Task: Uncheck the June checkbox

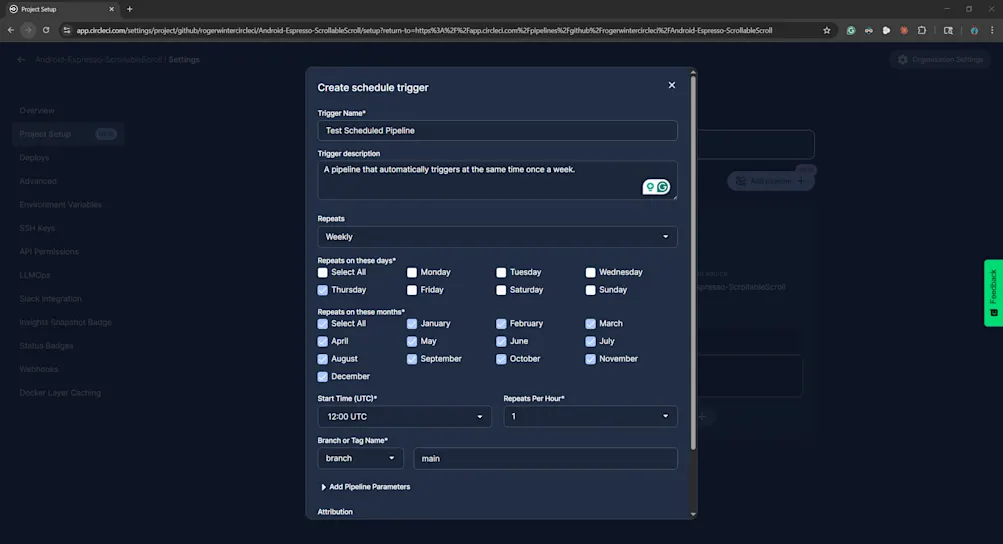Action: (x=501, y=342)
